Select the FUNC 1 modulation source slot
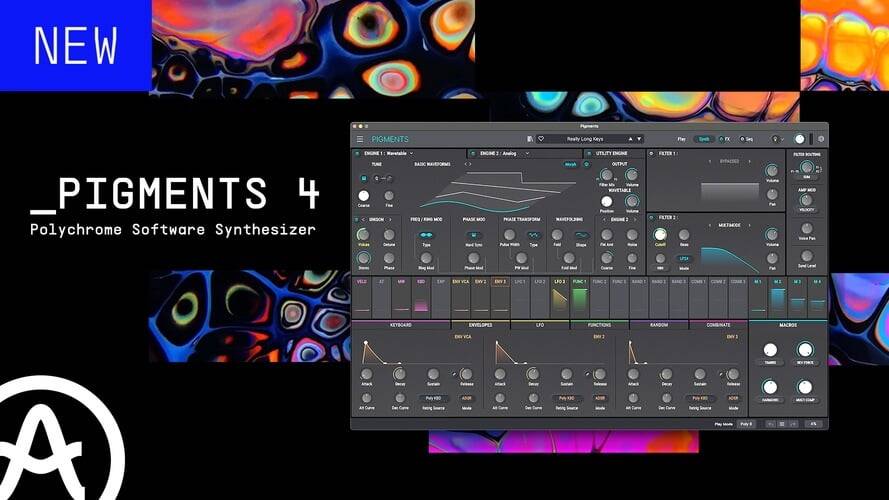The image size is (889, 500). coord(579,297)
